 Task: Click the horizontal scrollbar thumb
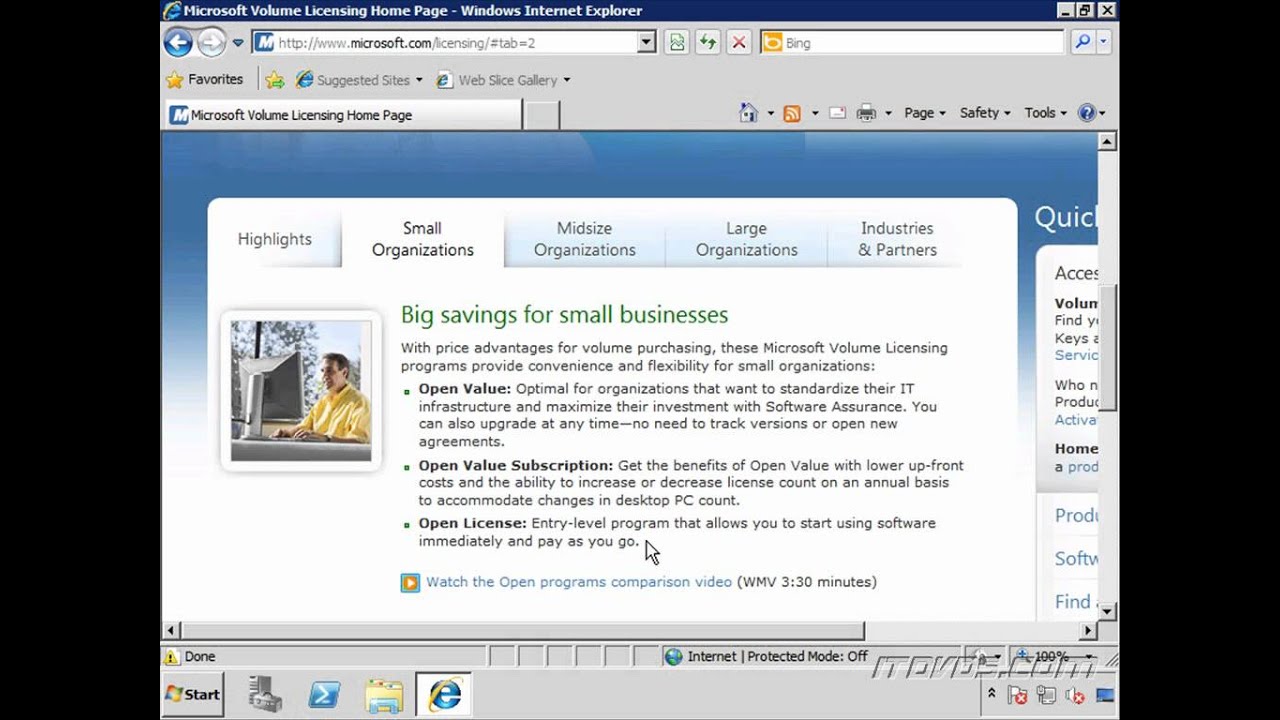click(522, 631)
